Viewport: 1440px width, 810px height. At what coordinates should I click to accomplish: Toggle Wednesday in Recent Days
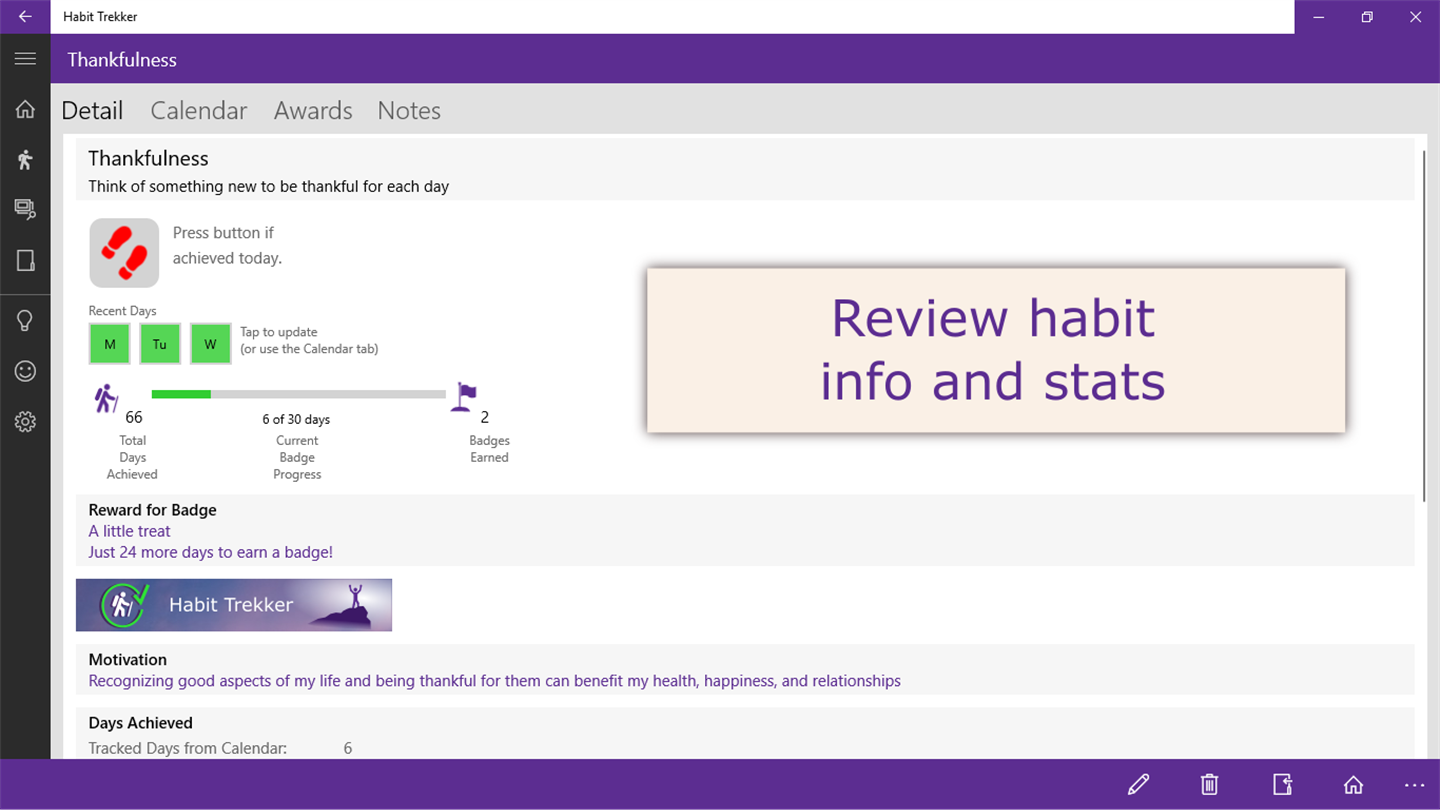coord(210,344)
